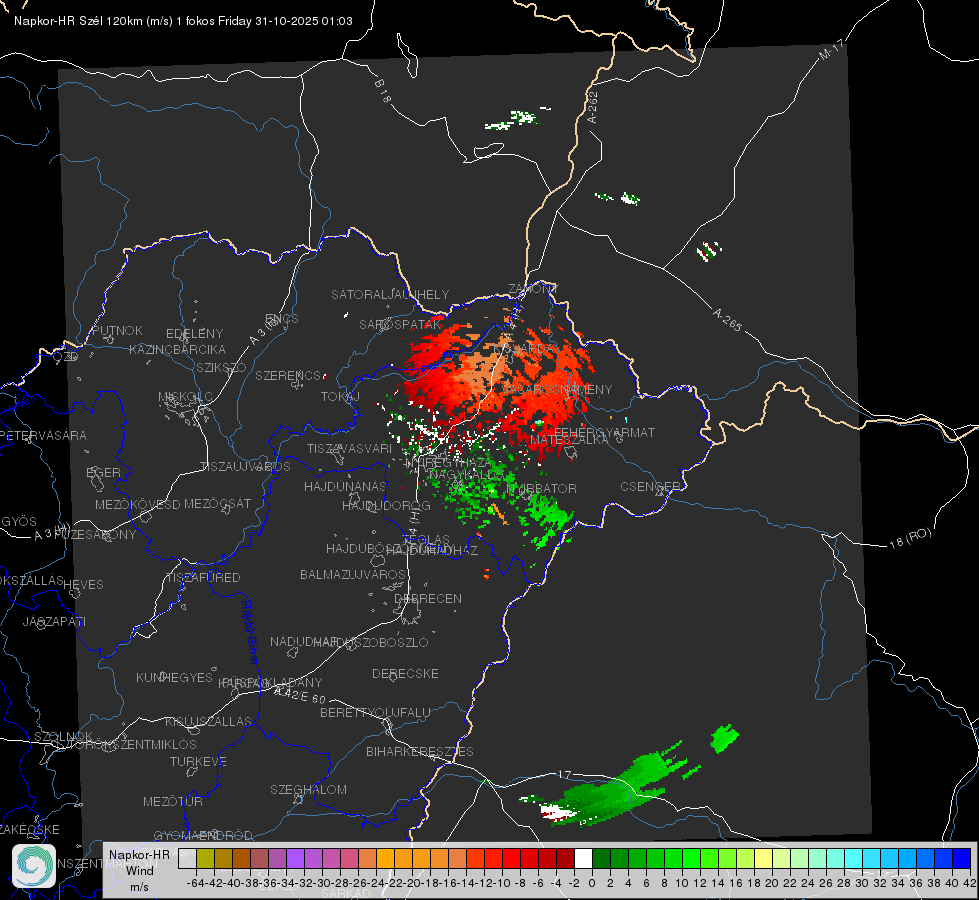Select the DEBRECEN city label
Viewport: 979px width, 900px height.
pyautogui.click(x=428, y=598)
